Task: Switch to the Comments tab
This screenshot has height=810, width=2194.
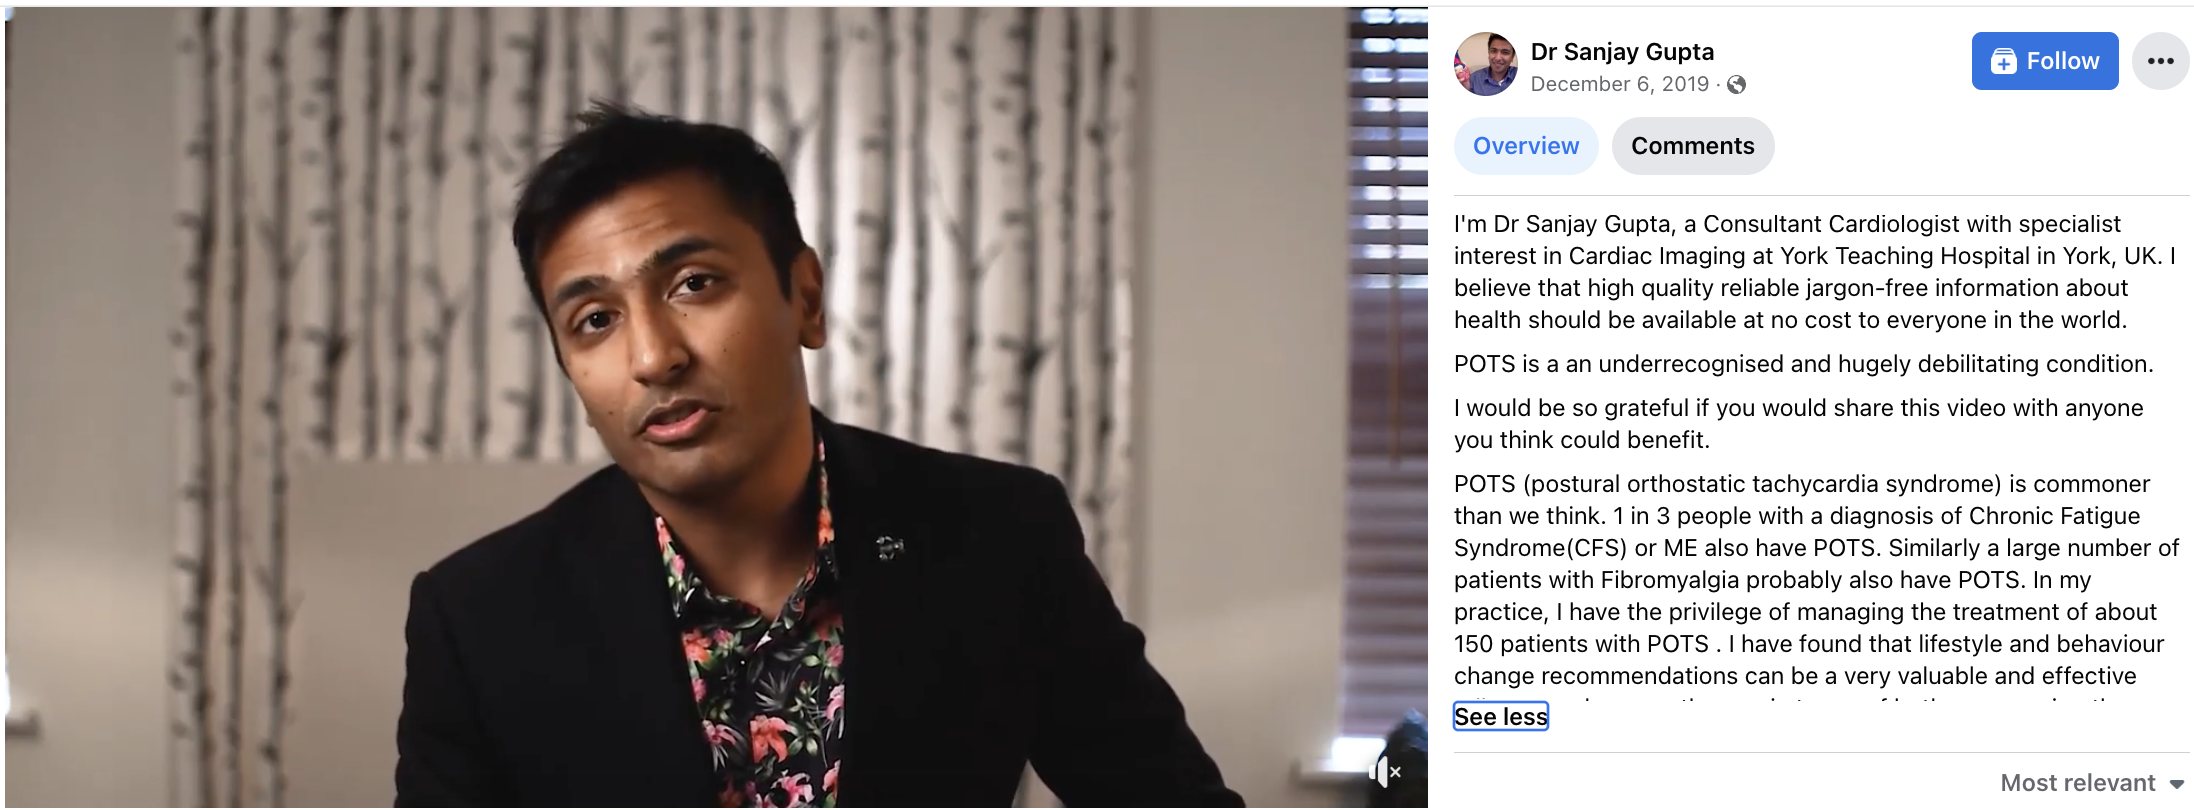Action: (1692, 146)
